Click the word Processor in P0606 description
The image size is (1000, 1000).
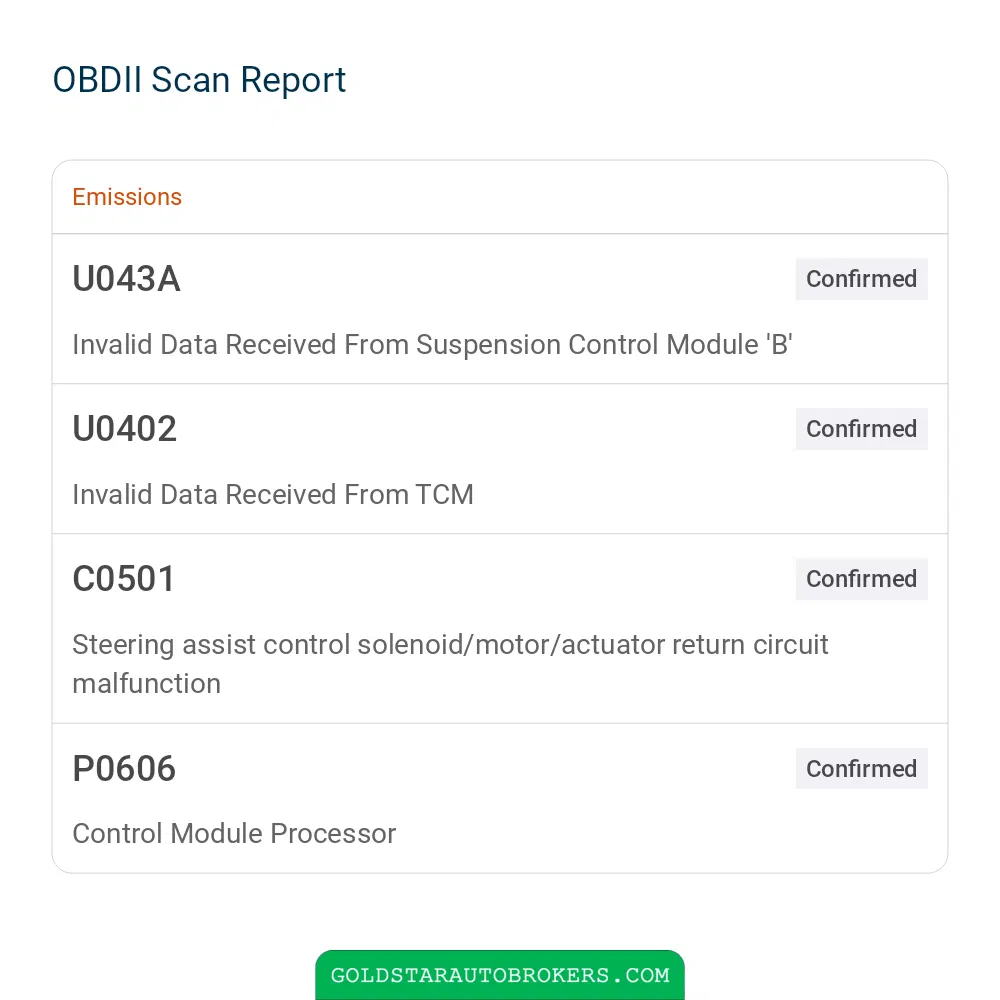click(x=333, y=834)
